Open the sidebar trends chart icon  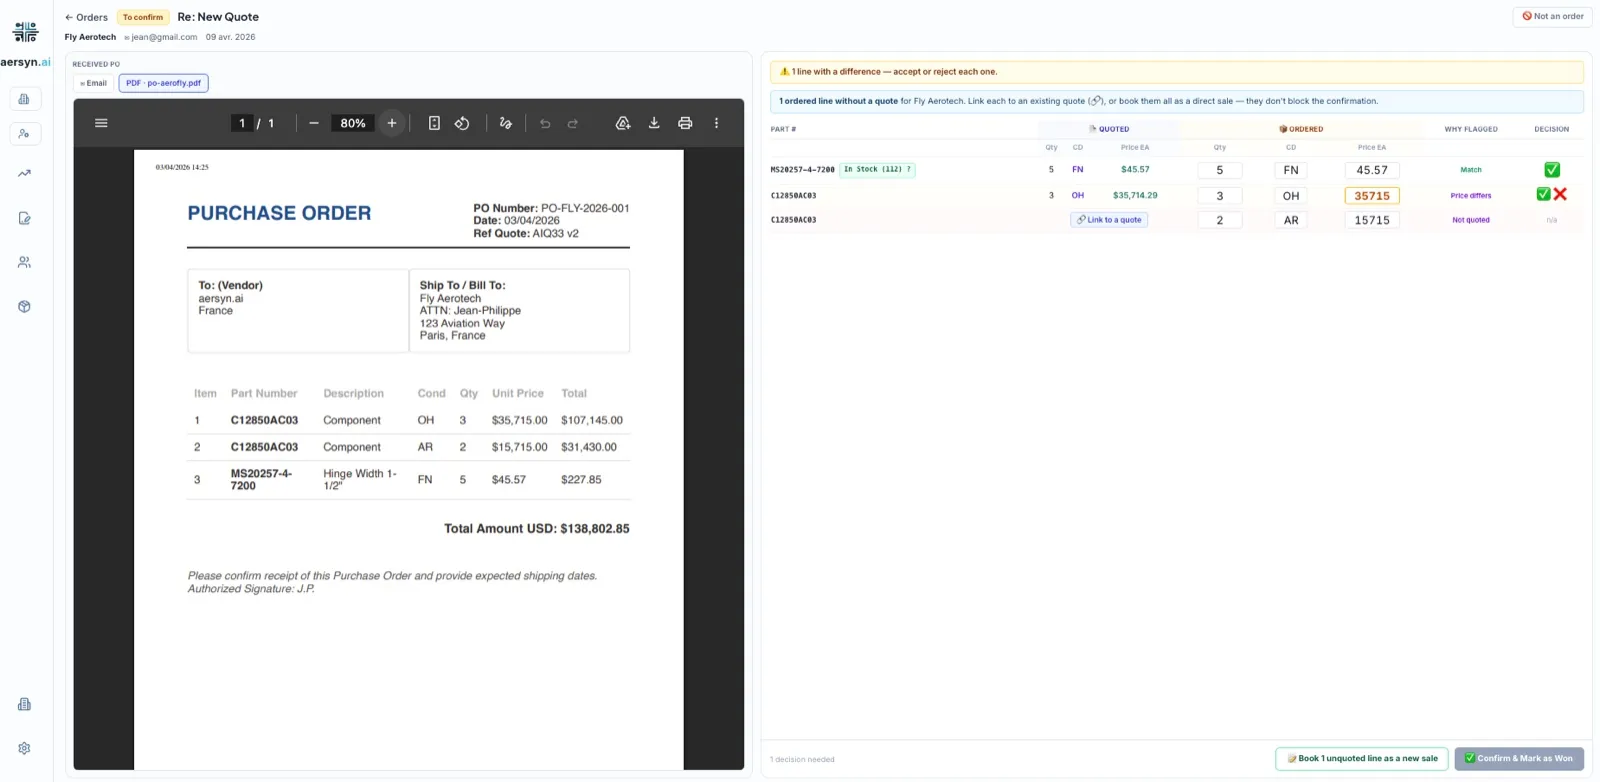click(x=25, y=173)
